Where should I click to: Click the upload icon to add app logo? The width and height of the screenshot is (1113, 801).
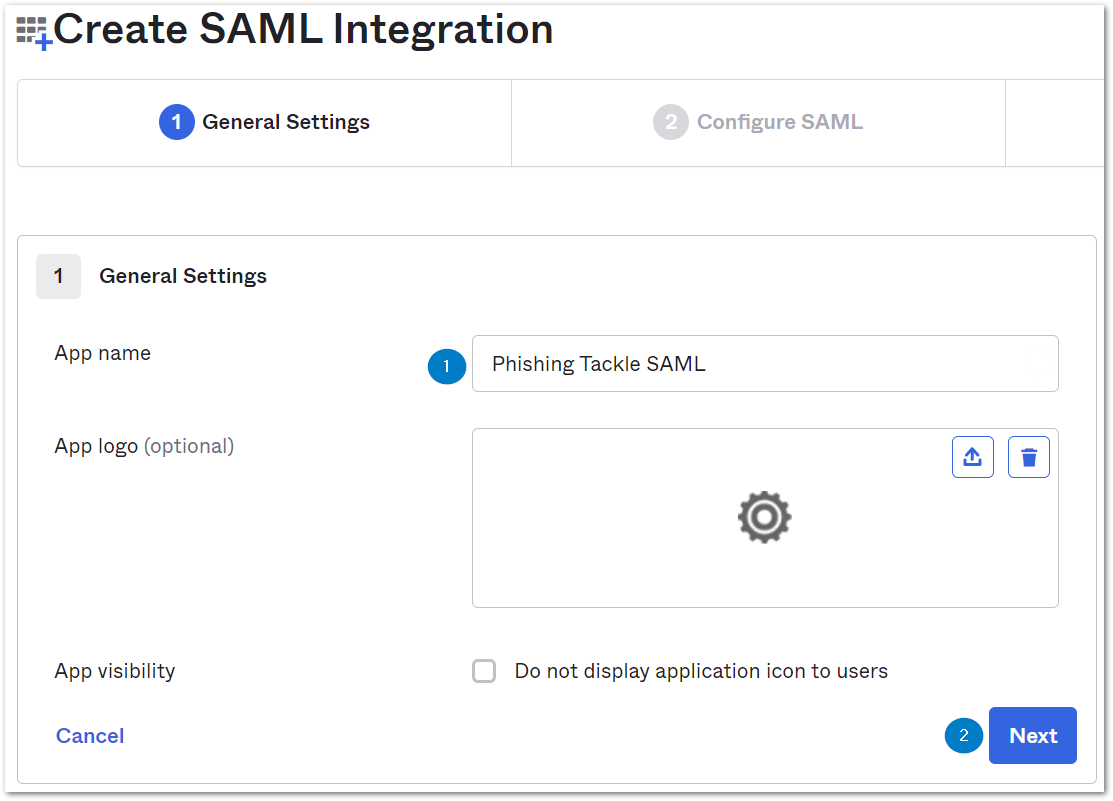[x=972, y=456]
